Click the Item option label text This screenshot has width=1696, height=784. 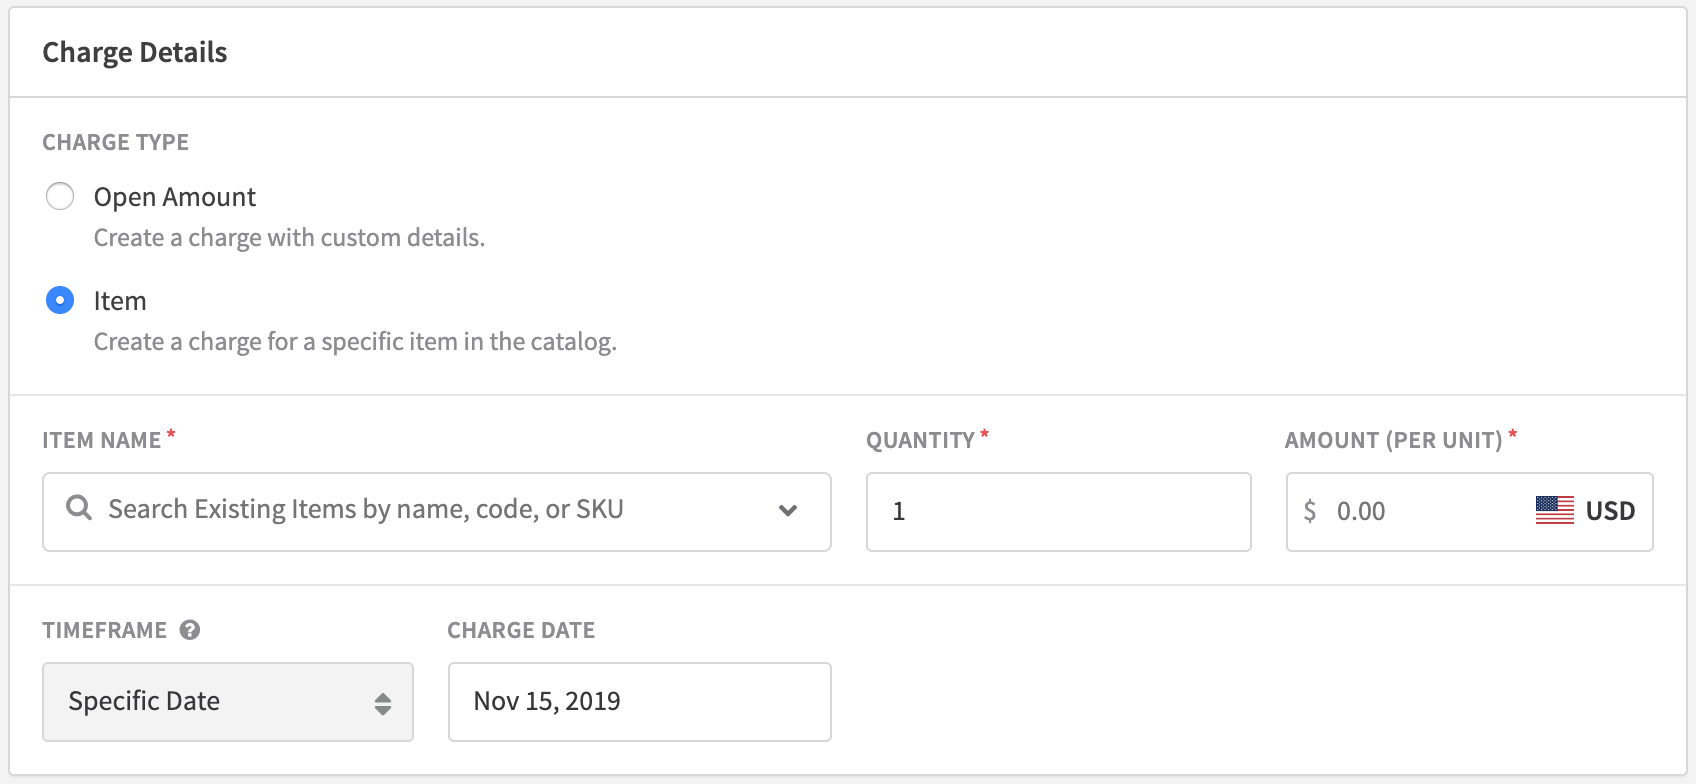(120, 301)
